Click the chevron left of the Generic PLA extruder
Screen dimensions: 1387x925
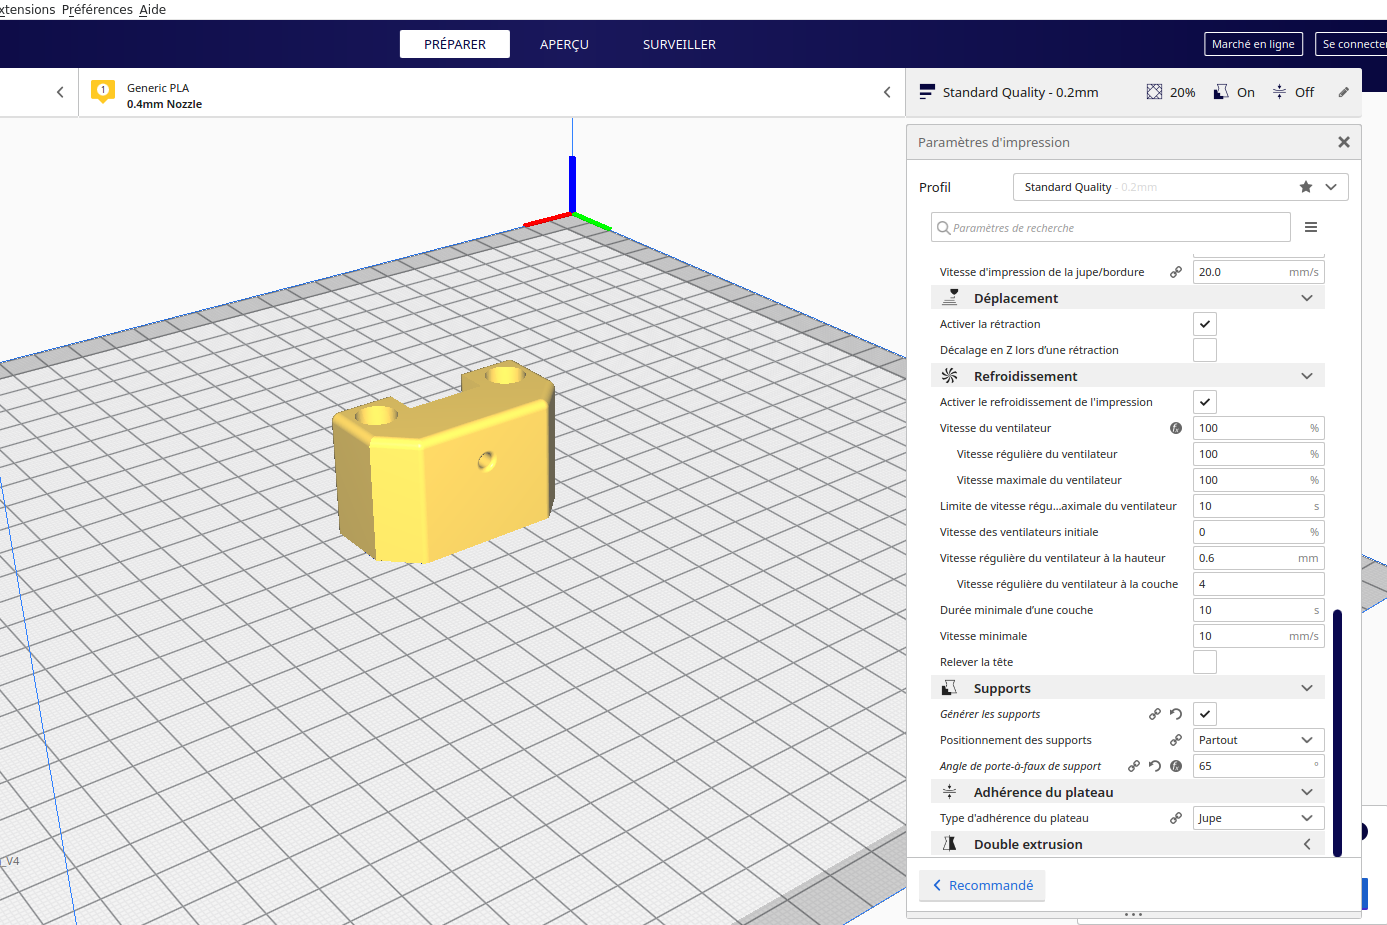click(60, 92)
